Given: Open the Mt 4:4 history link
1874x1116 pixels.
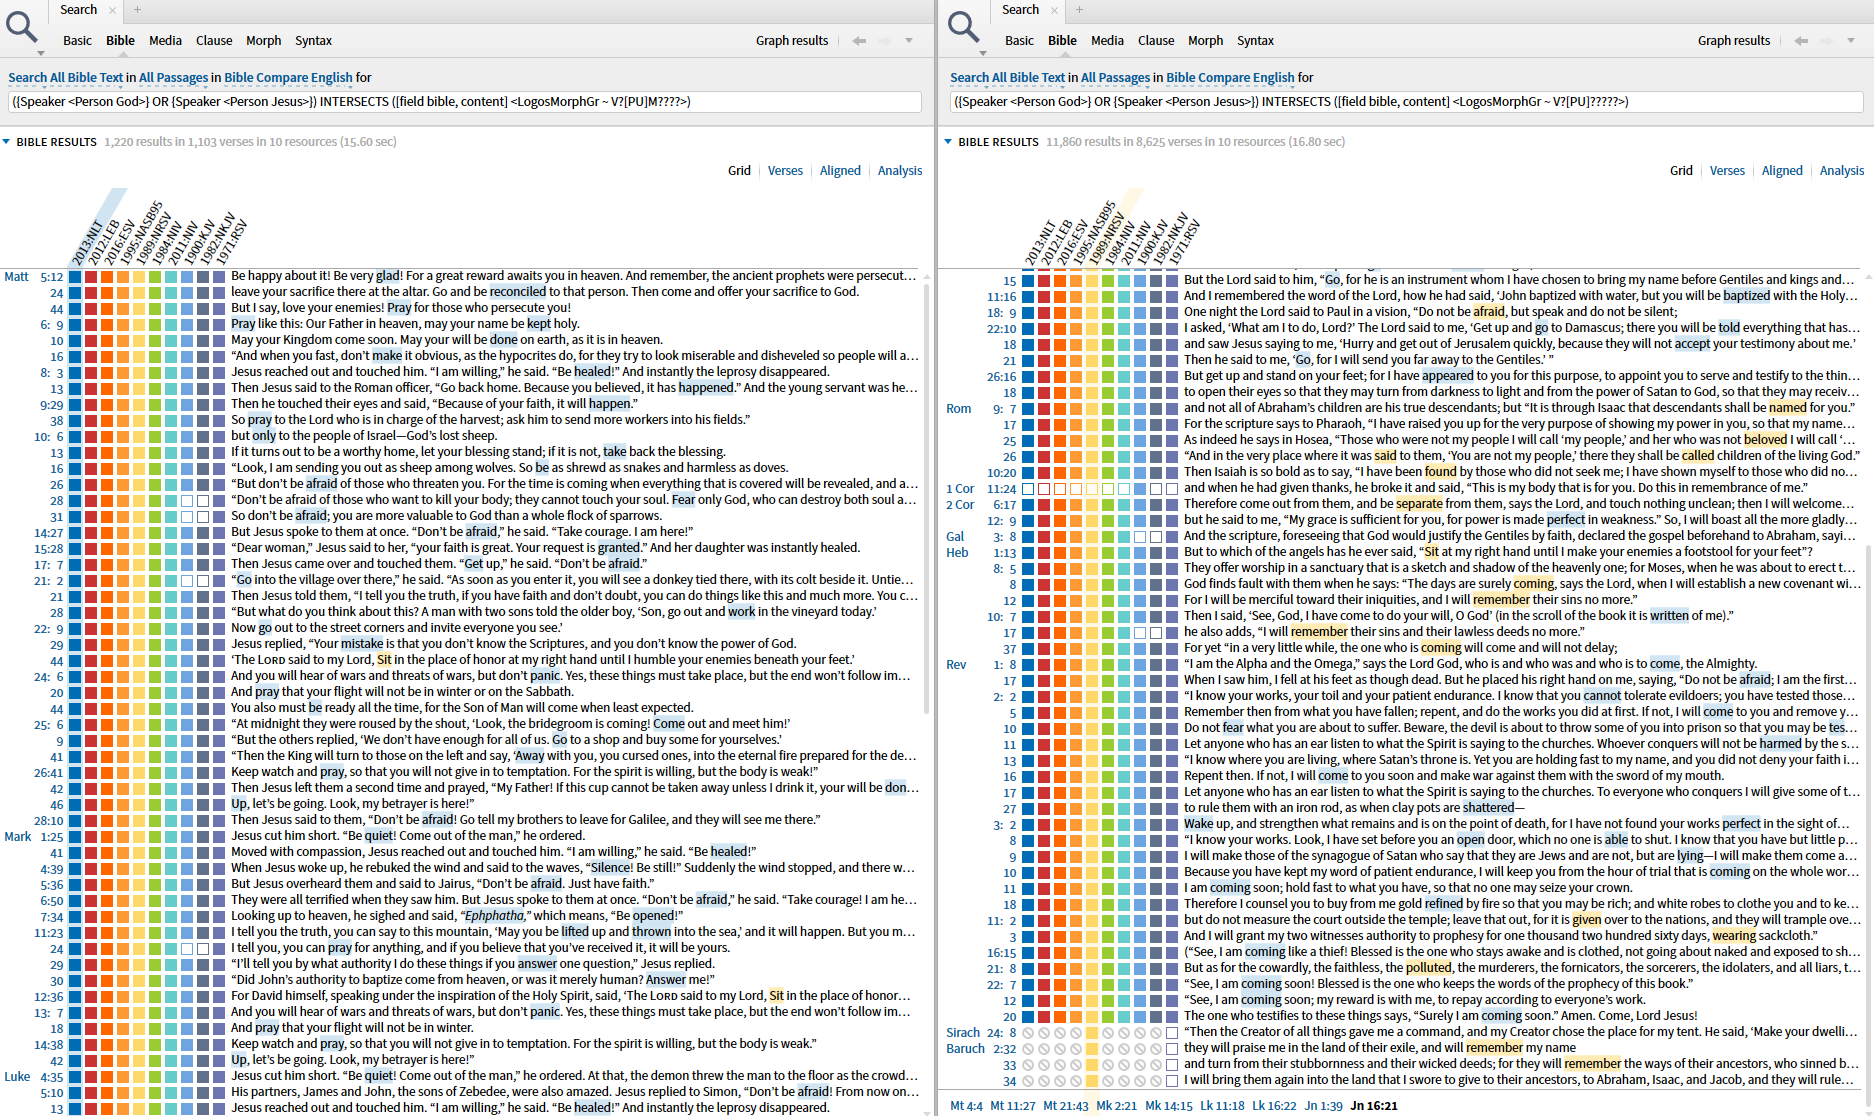Looking at the screenshot, I should (x=966, y=1106).
